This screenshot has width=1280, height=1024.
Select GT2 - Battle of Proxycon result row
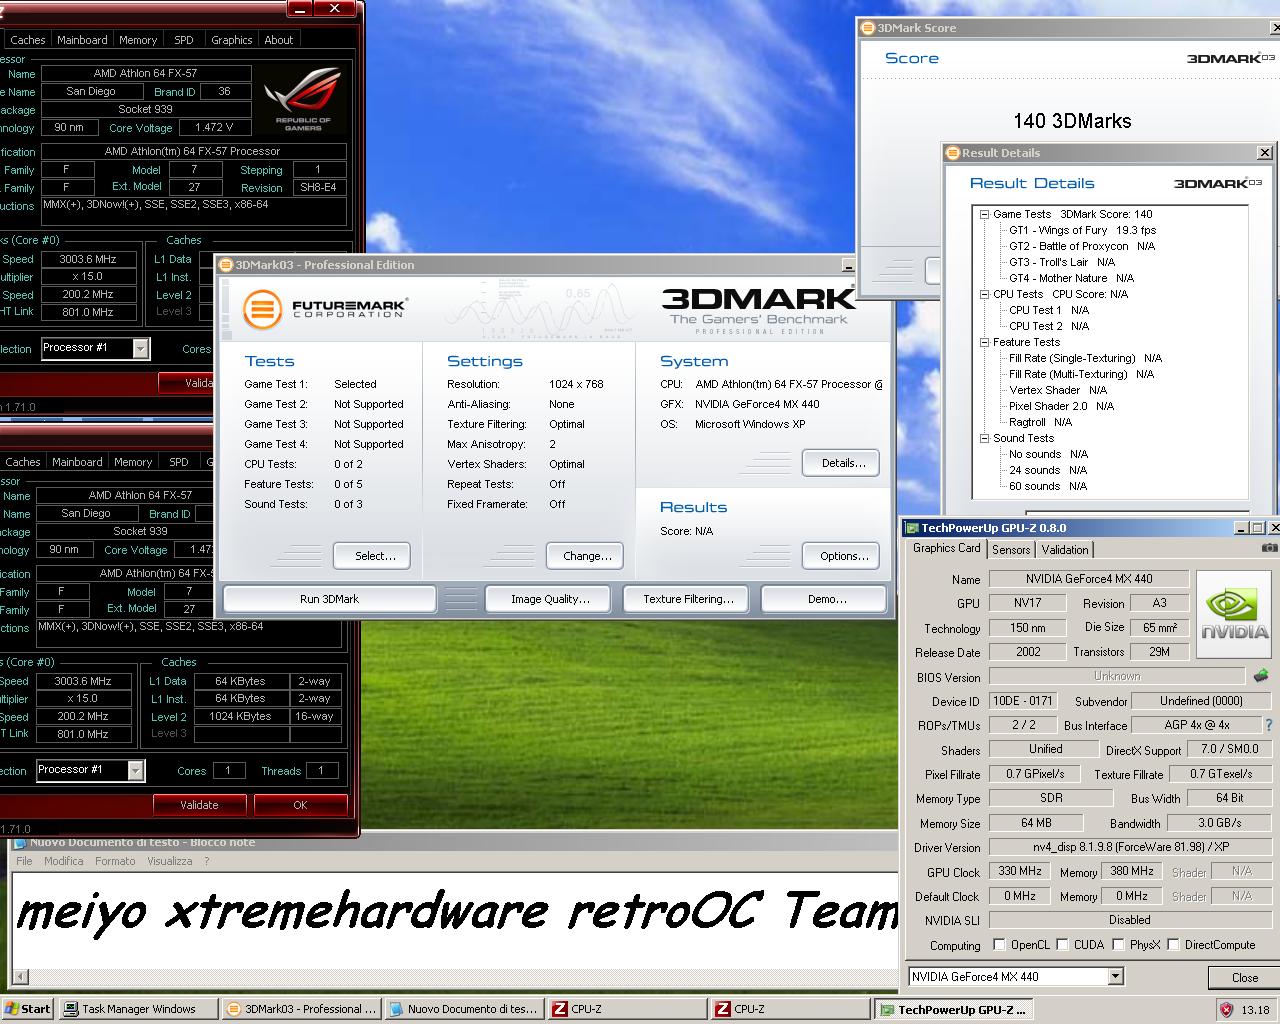click(1081, 246)
